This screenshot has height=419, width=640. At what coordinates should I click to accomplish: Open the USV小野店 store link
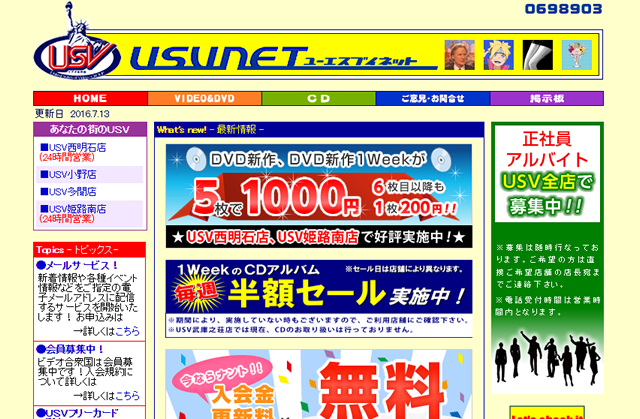[x=69, y=175]
